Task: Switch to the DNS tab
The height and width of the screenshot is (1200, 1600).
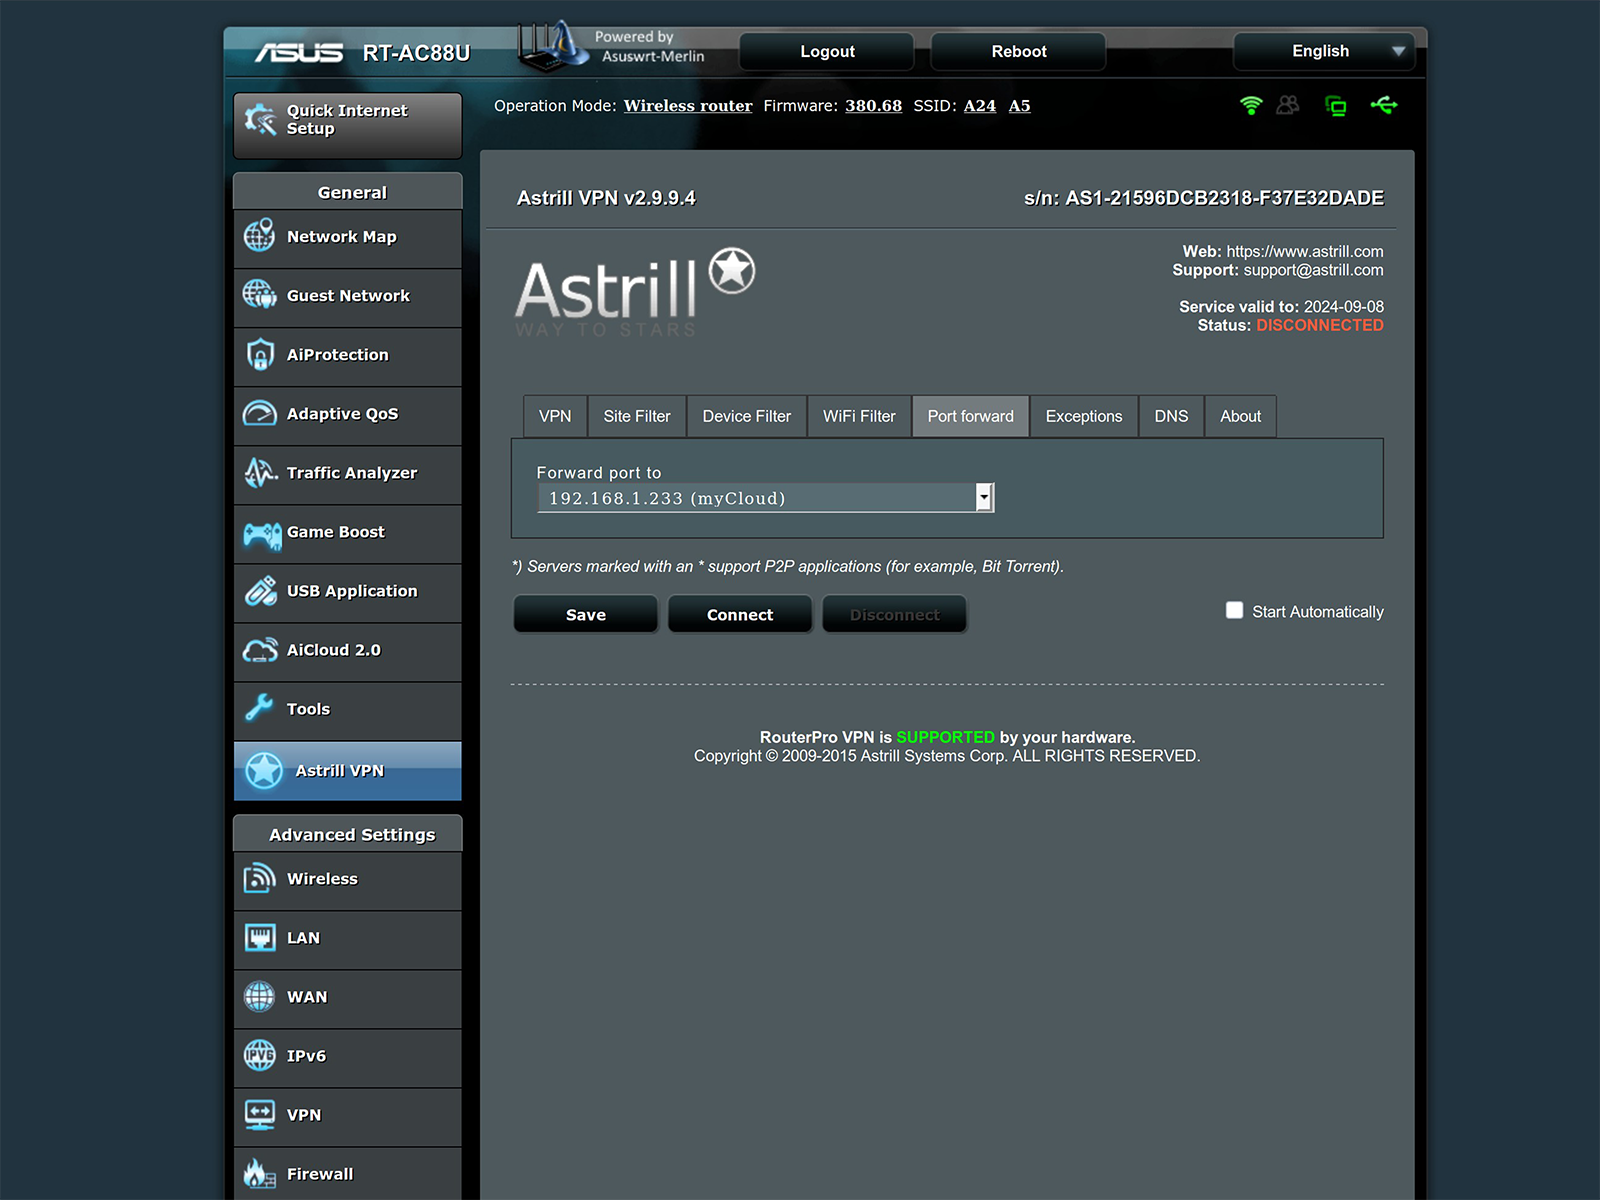Action: (1171, 416)
